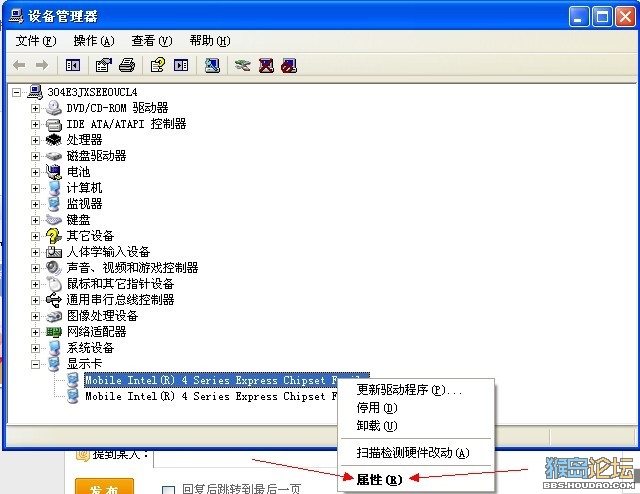Screen dimensions: 640x494
Task: Expand the 监视器 node
Action: click(x=36, y=204)
